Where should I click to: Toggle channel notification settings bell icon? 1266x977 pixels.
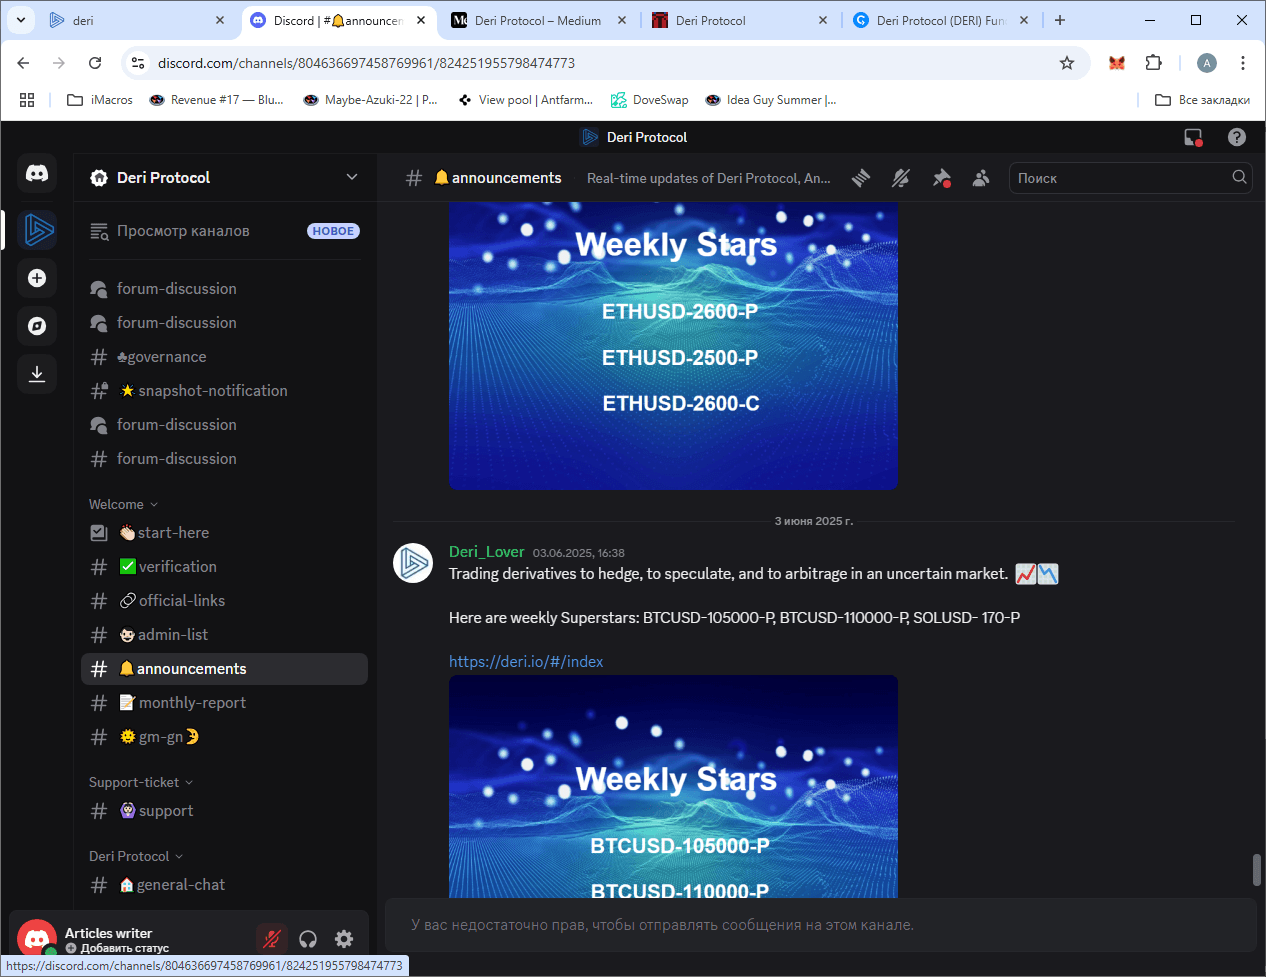coord(901,178)
